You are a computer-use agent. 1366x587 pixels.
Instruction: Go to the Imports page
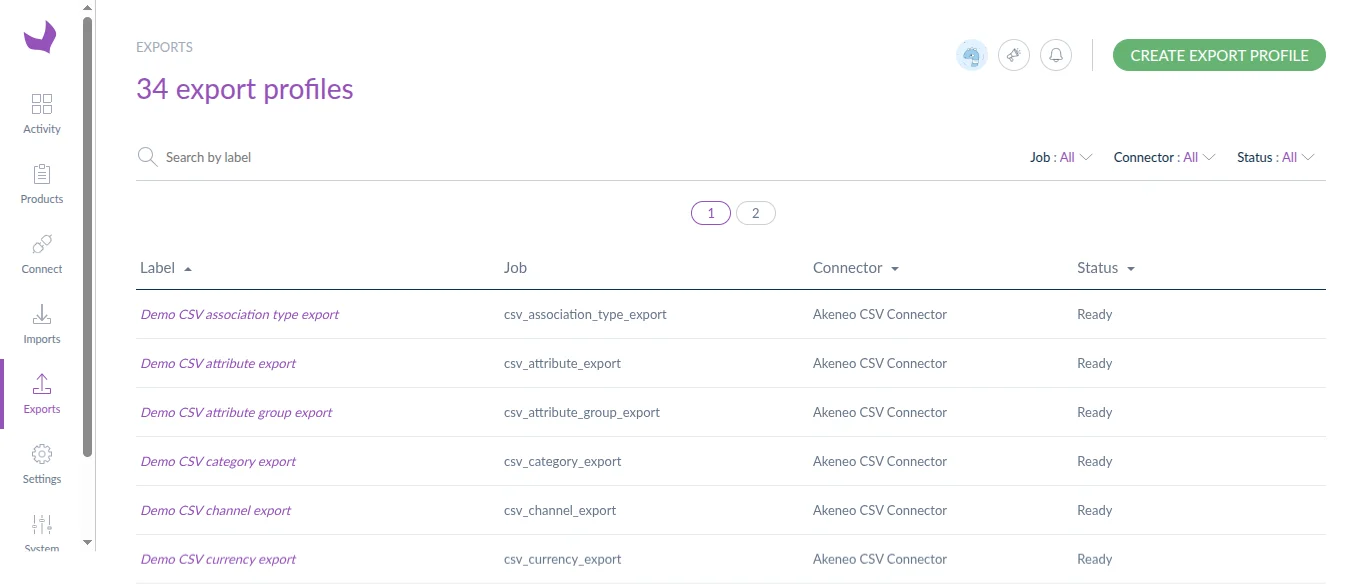click(x=41, y=323)
